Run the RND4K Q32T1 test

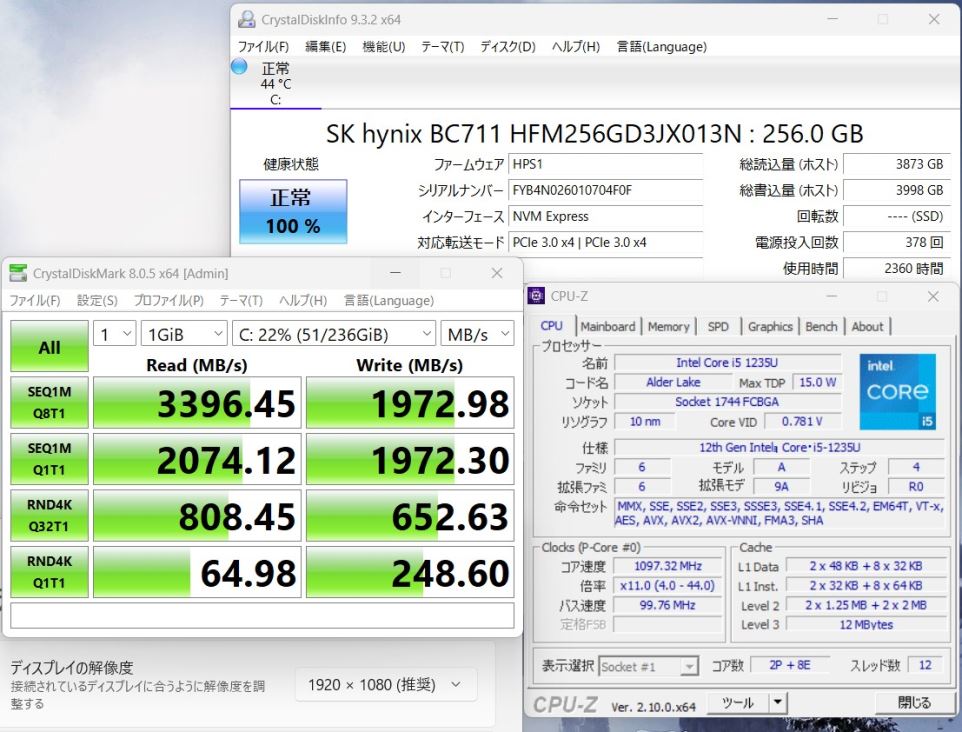pos(50,515)
